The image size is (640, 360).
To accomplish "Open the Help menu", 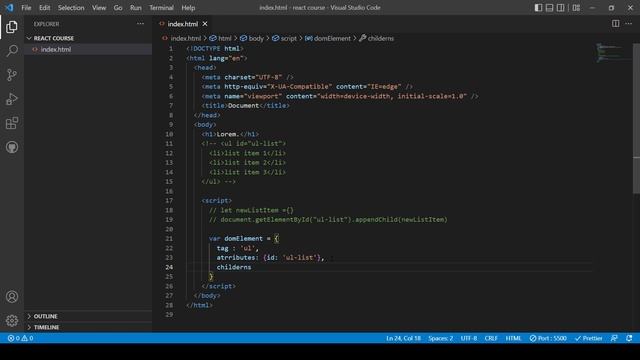I will (188, 8).
